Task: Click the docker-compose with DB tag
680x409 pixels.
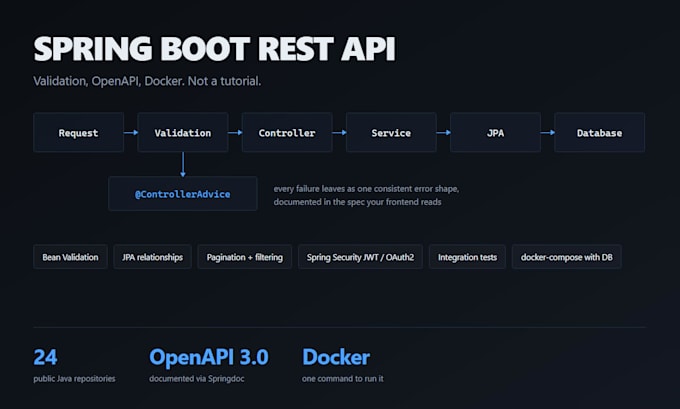Action: tap(567, 257)
